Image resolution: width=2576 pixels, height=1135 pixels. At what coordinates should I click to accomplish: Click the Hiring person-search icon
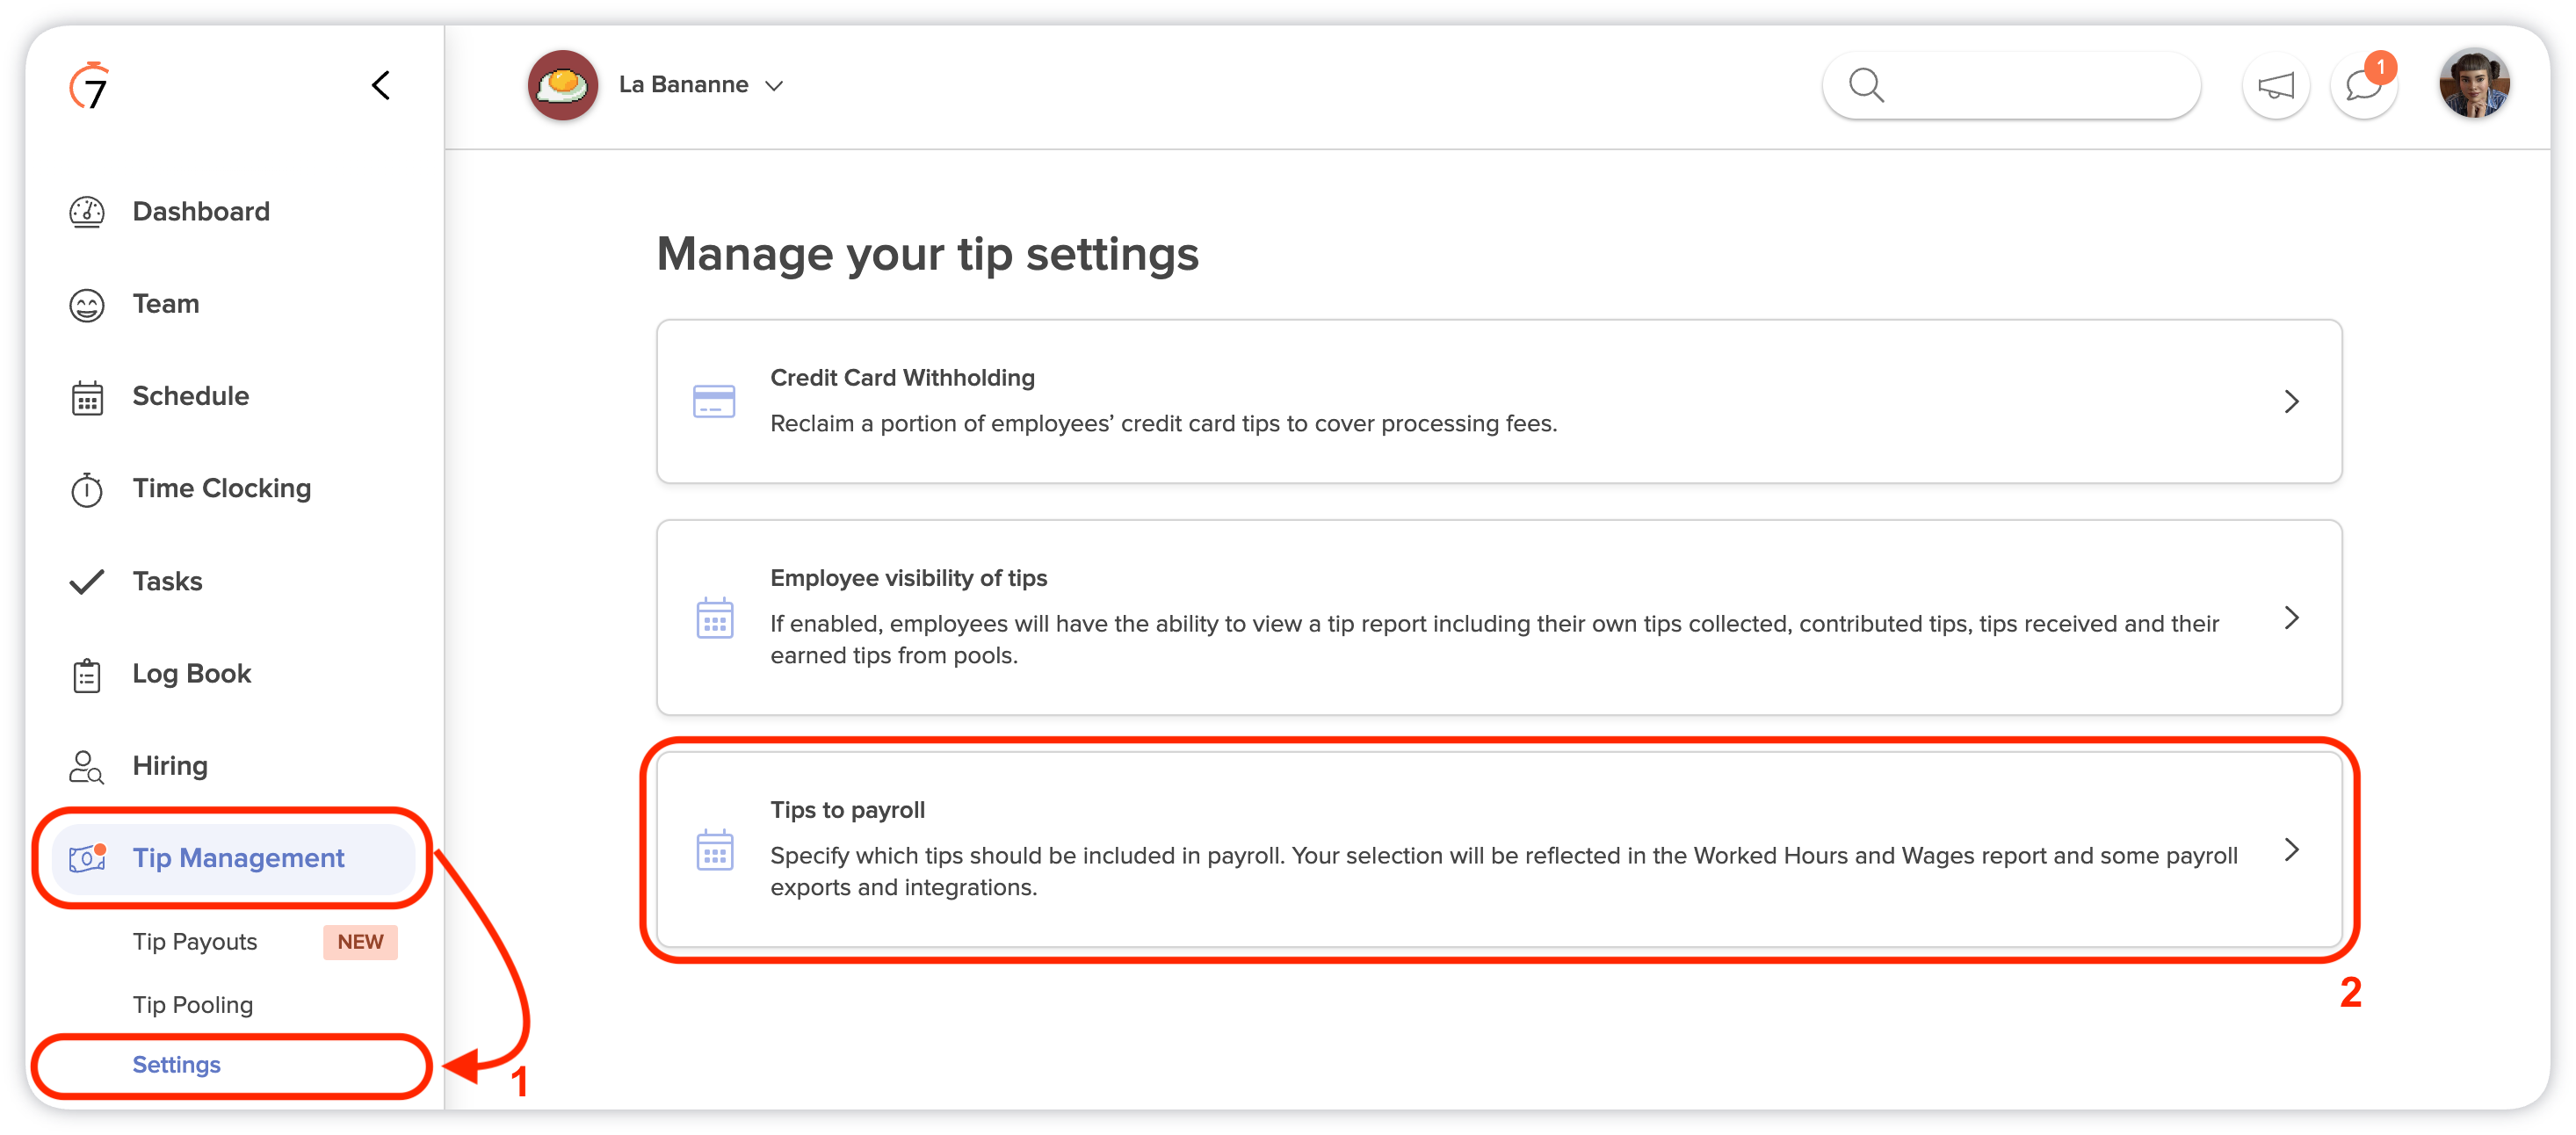(86, 767)
